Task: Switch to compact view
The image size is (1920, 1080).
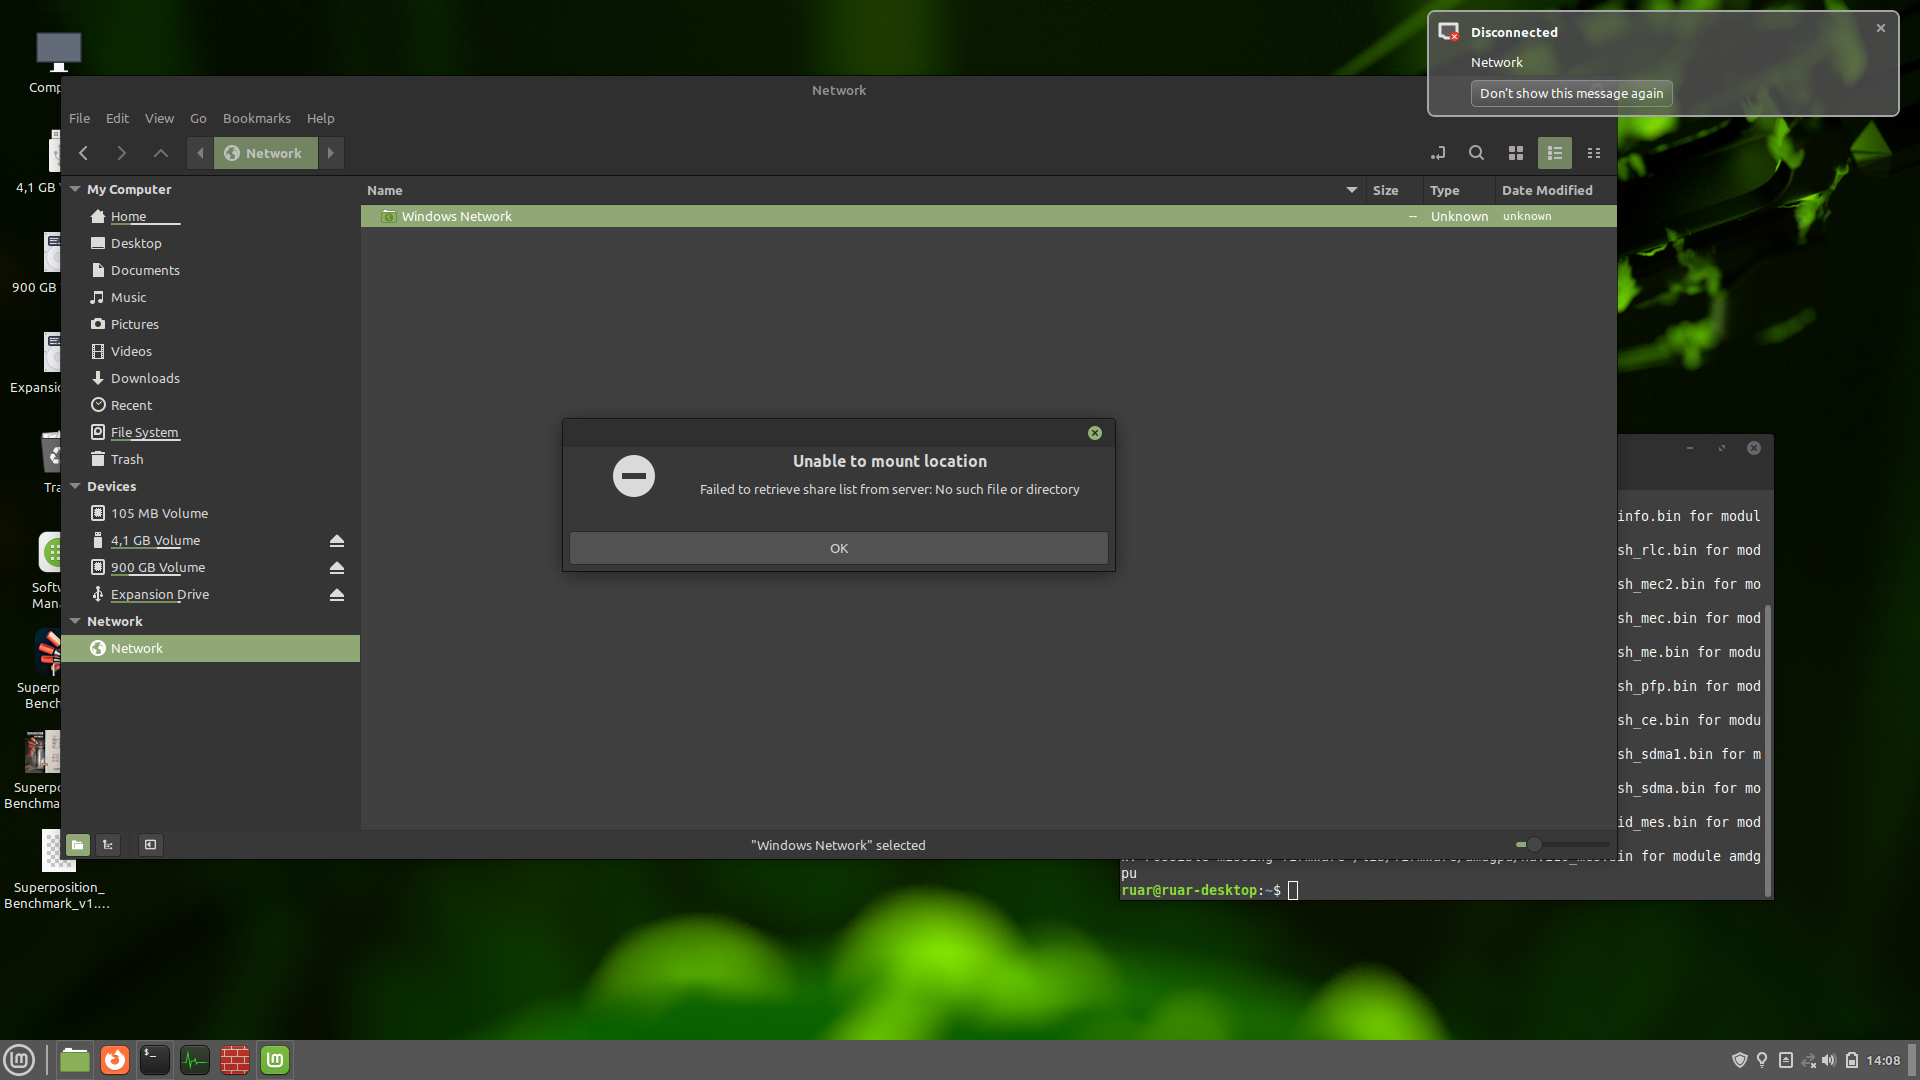Action: click(x=1594, y=153)
